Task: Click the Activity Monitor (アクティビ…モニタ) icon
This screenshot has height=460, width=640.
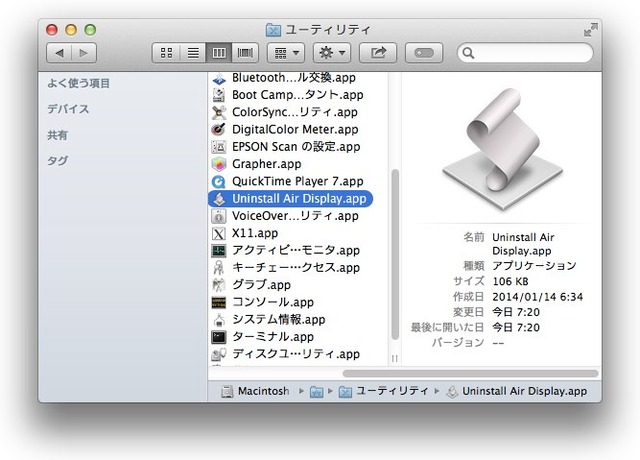Action: click(x=219, y=250)
